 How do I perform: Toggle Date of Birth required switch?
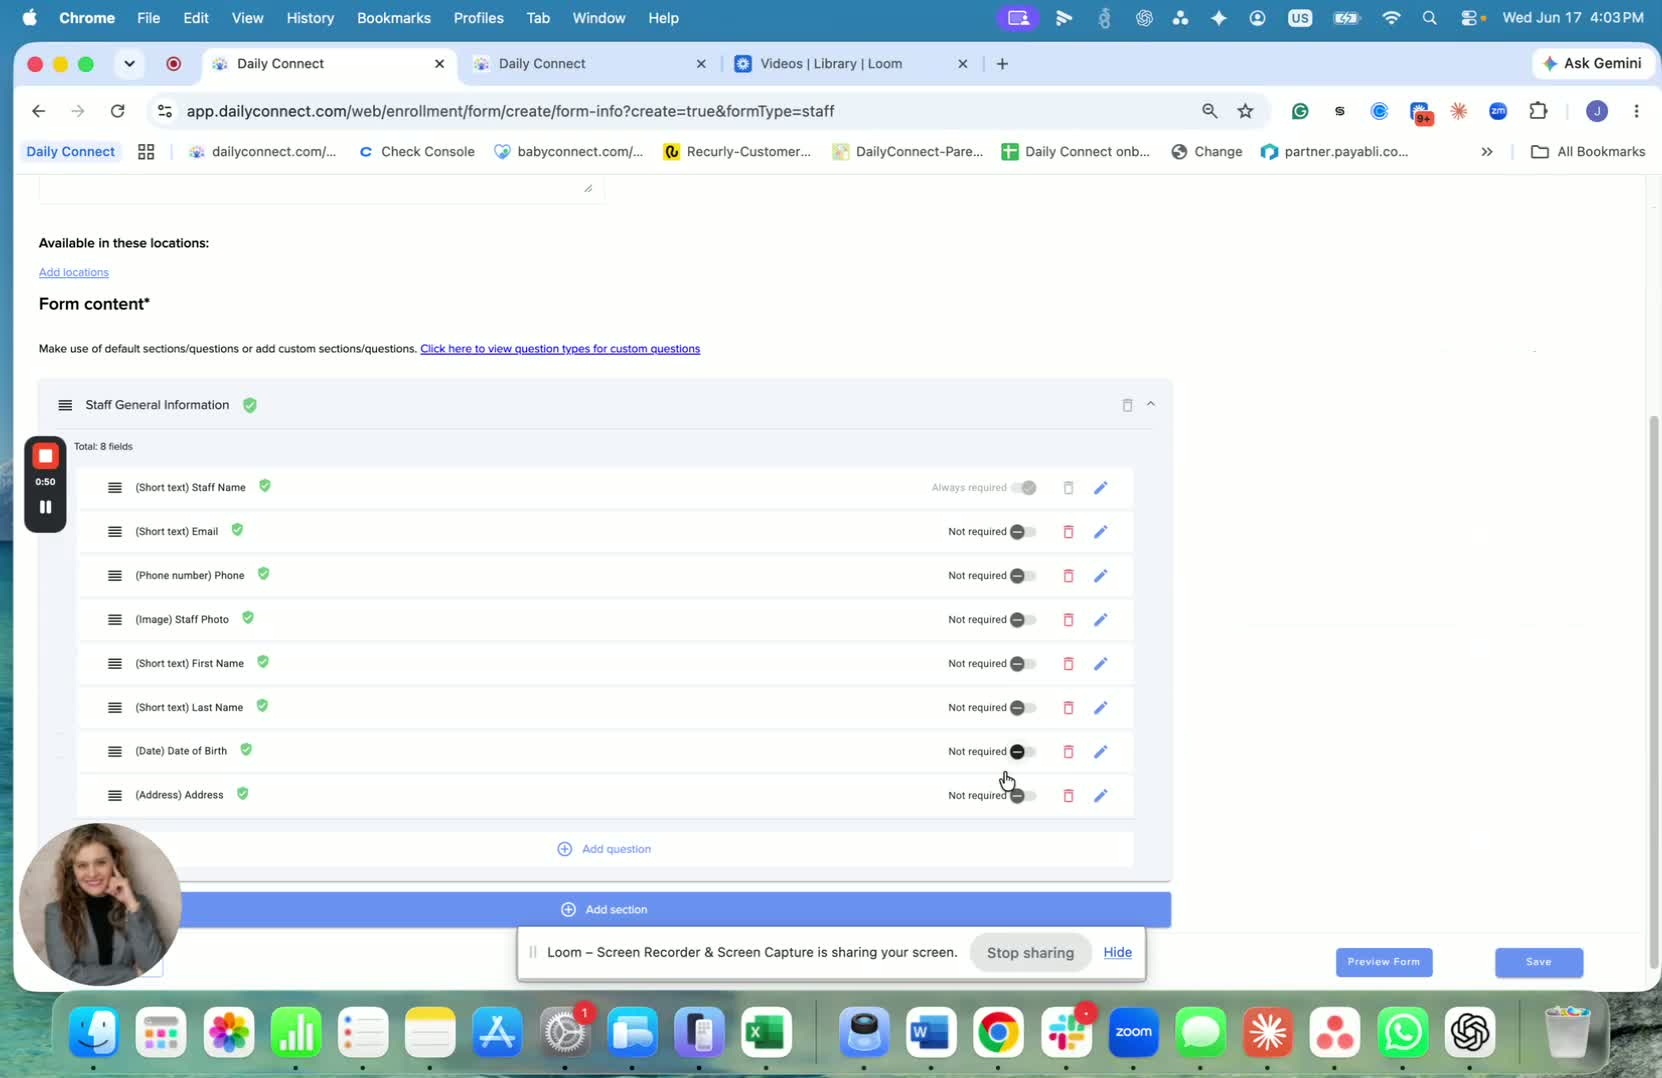point(1022,752)
